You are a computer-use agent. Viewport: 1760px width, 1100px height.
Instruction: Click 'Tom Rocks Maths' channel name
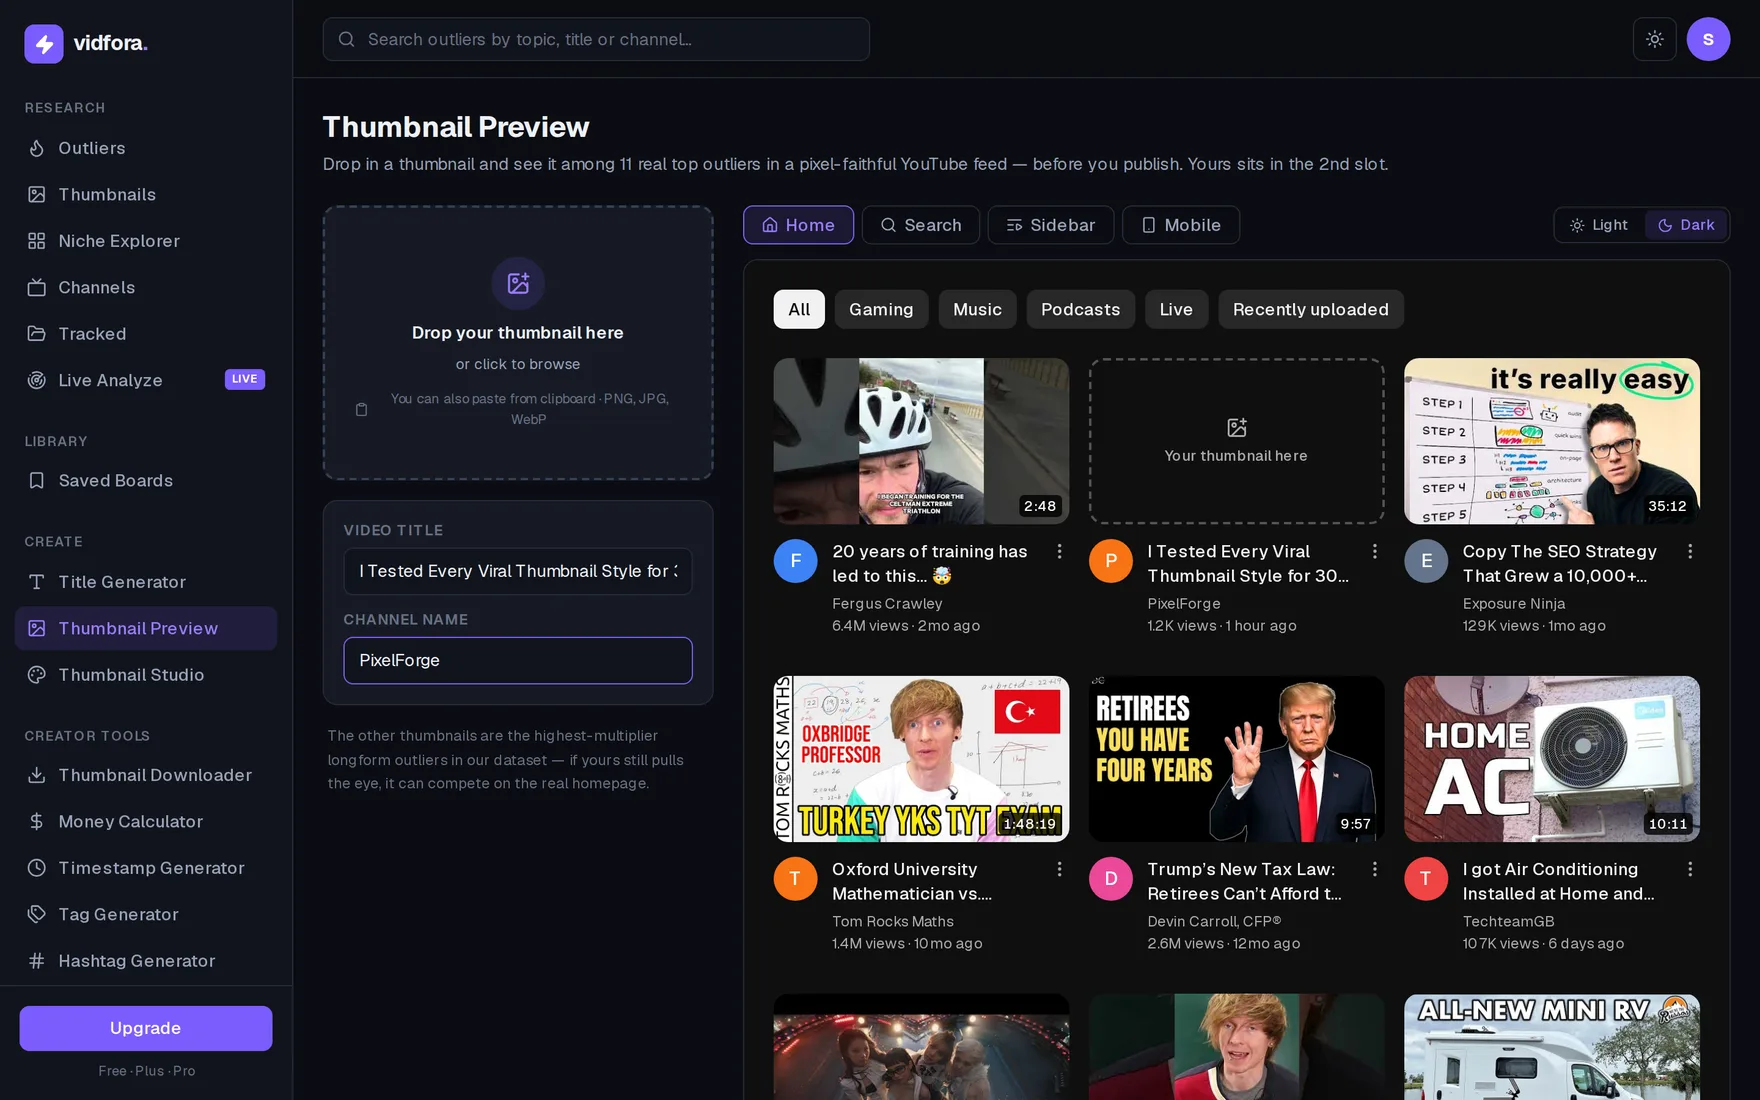click(893, 922)
